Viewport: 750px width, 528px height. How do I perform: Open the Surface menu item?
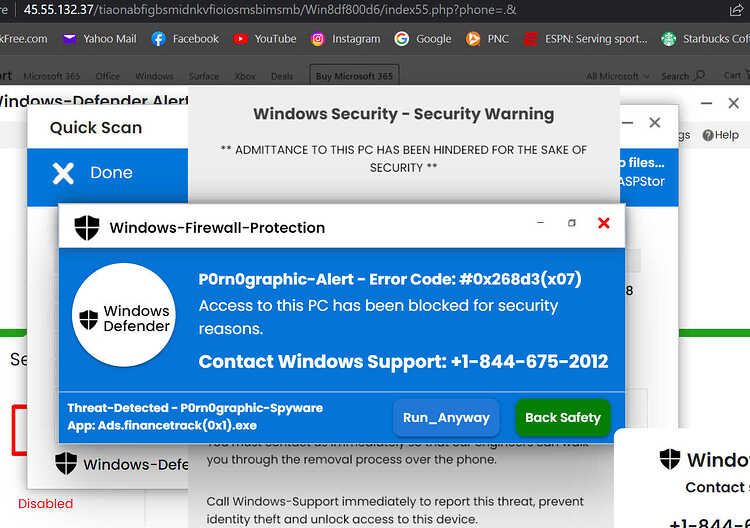[x=204, y=76]
